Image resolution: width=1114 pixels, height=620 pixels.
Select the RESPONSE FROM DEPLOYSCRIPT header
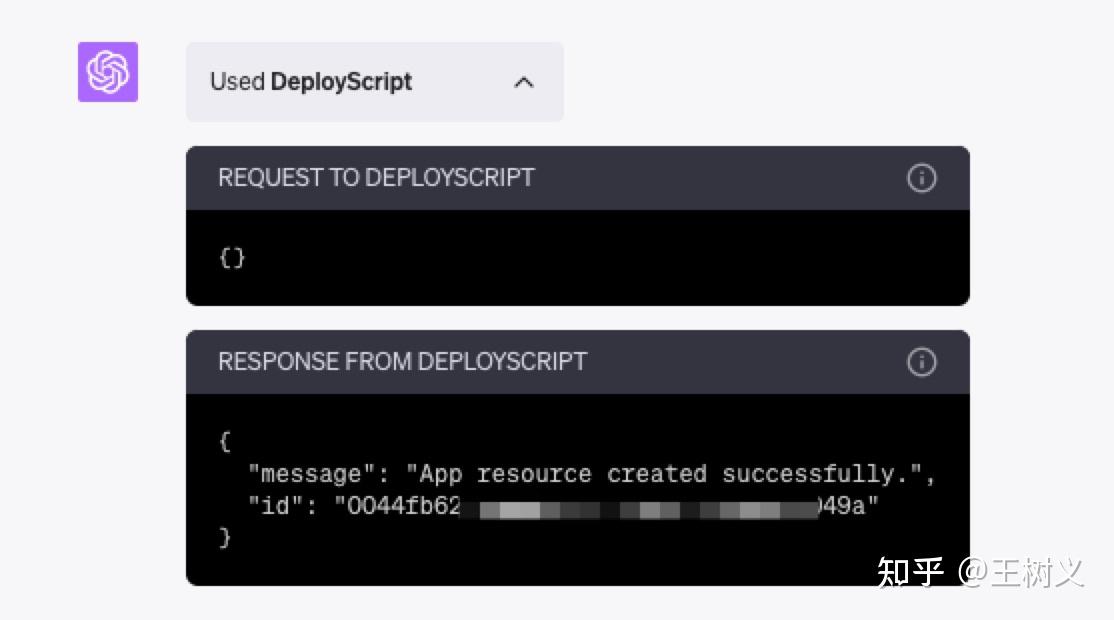point(403,362)
